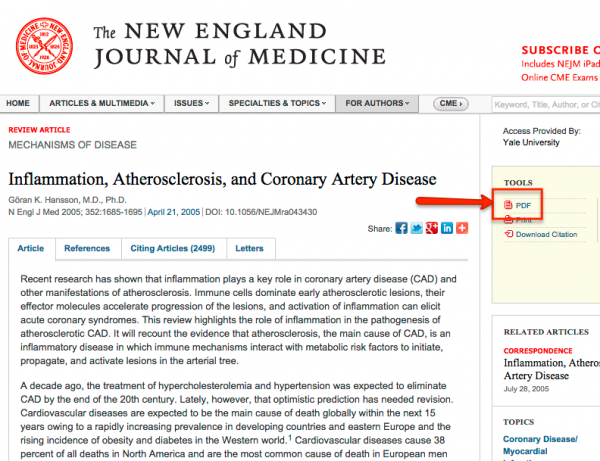600x461 pixels.
Task: Share article on Facebook
Action: [x=401, y=228]
